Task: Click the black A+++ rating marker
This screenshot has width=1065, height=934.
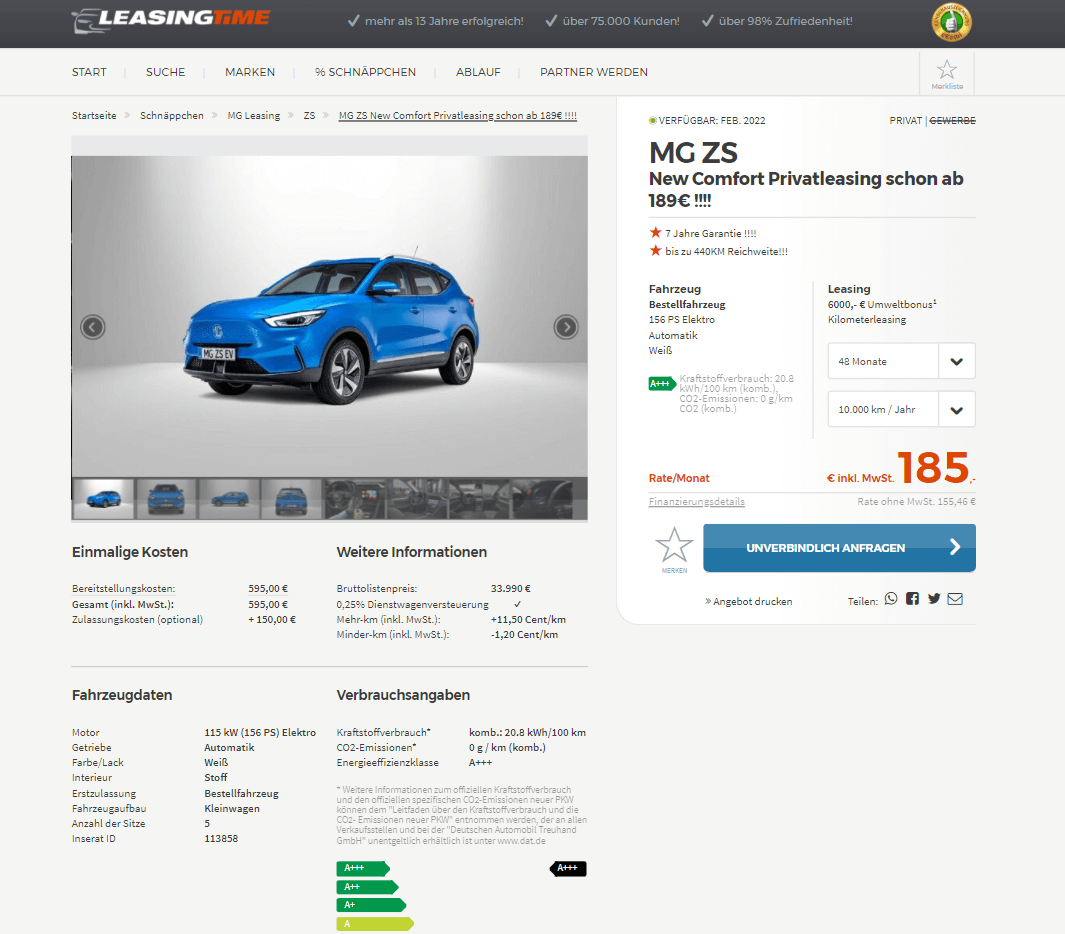Action: pyautogui.click(x=568, y=868)
